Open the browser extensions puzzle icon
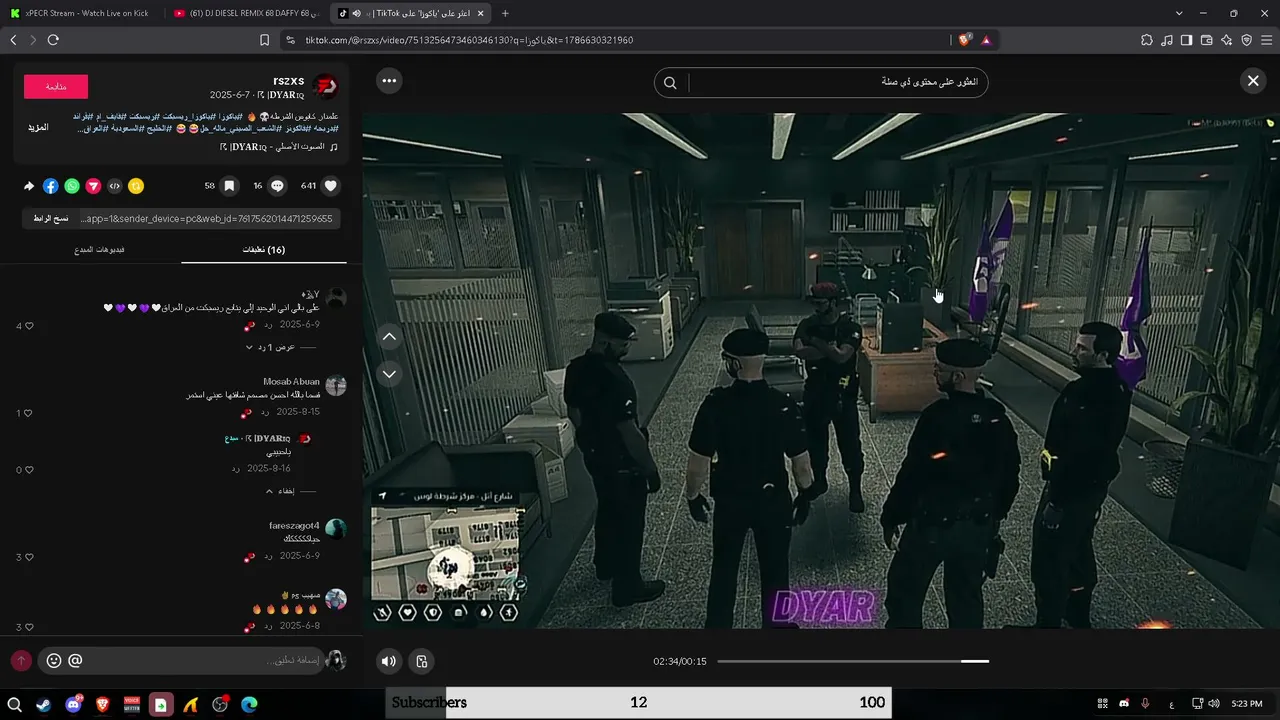Viewport: 1280px width, 720px height. 1147,40
